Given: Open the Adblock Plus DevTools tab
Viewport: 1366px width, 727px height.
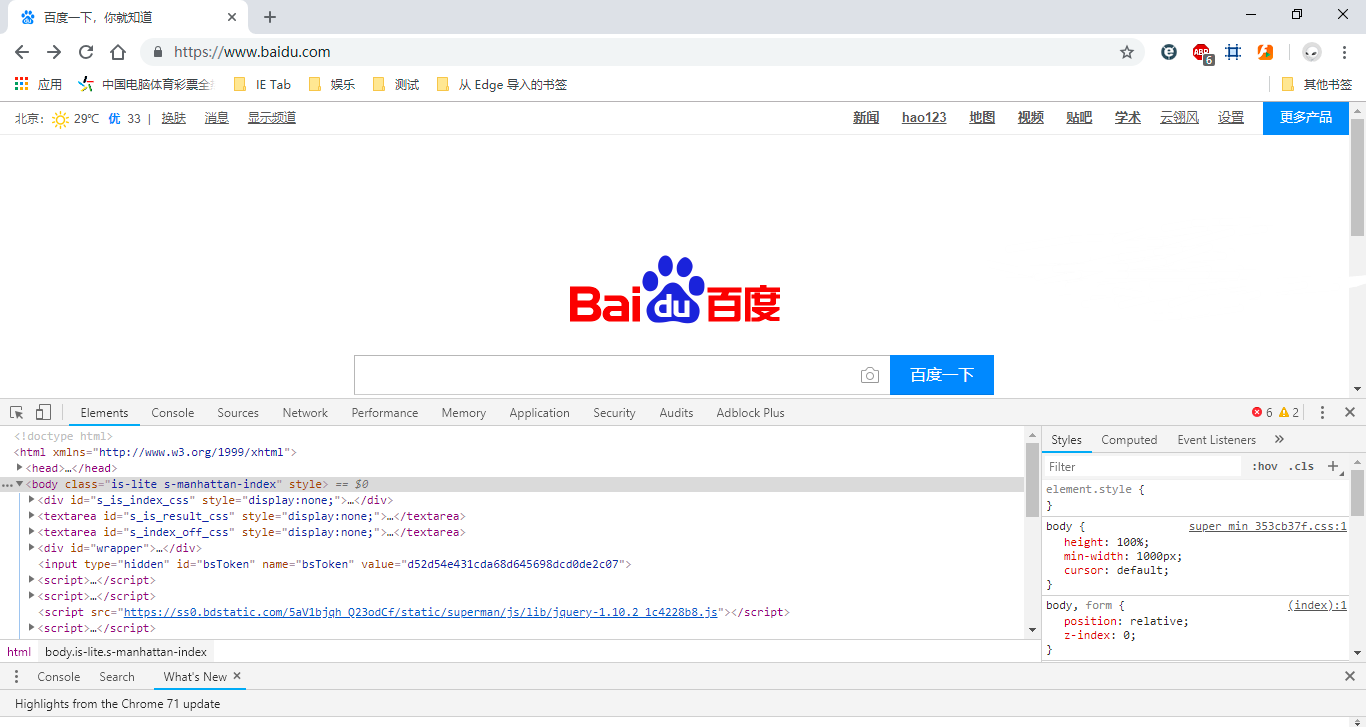Looking at the screenshot, I should click(x=750, y=412).
